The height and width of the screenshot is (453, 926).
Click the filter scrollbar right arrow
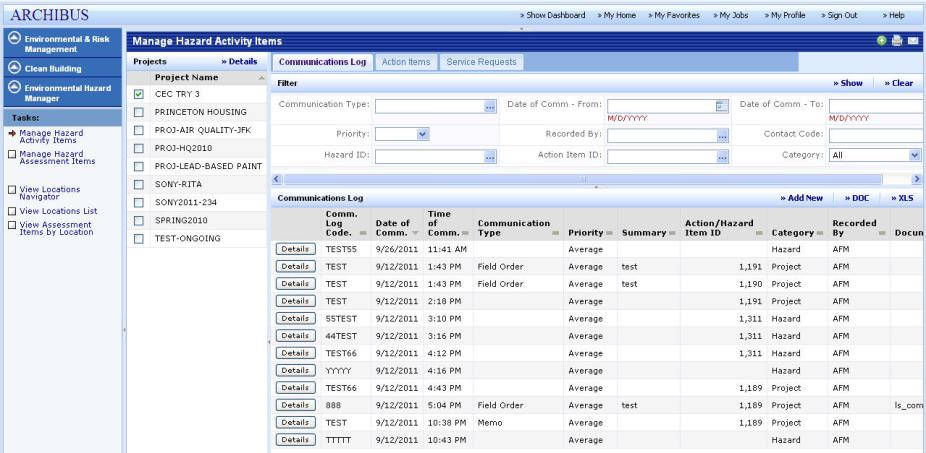click(917, 179)
